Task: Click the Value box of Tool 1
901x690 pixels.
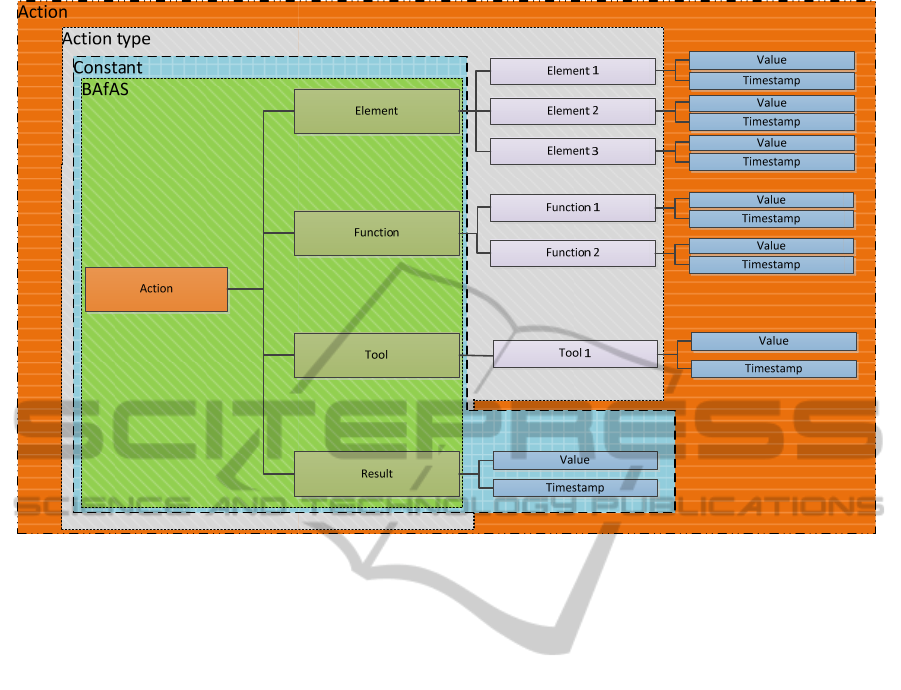Action: [773, 341]
